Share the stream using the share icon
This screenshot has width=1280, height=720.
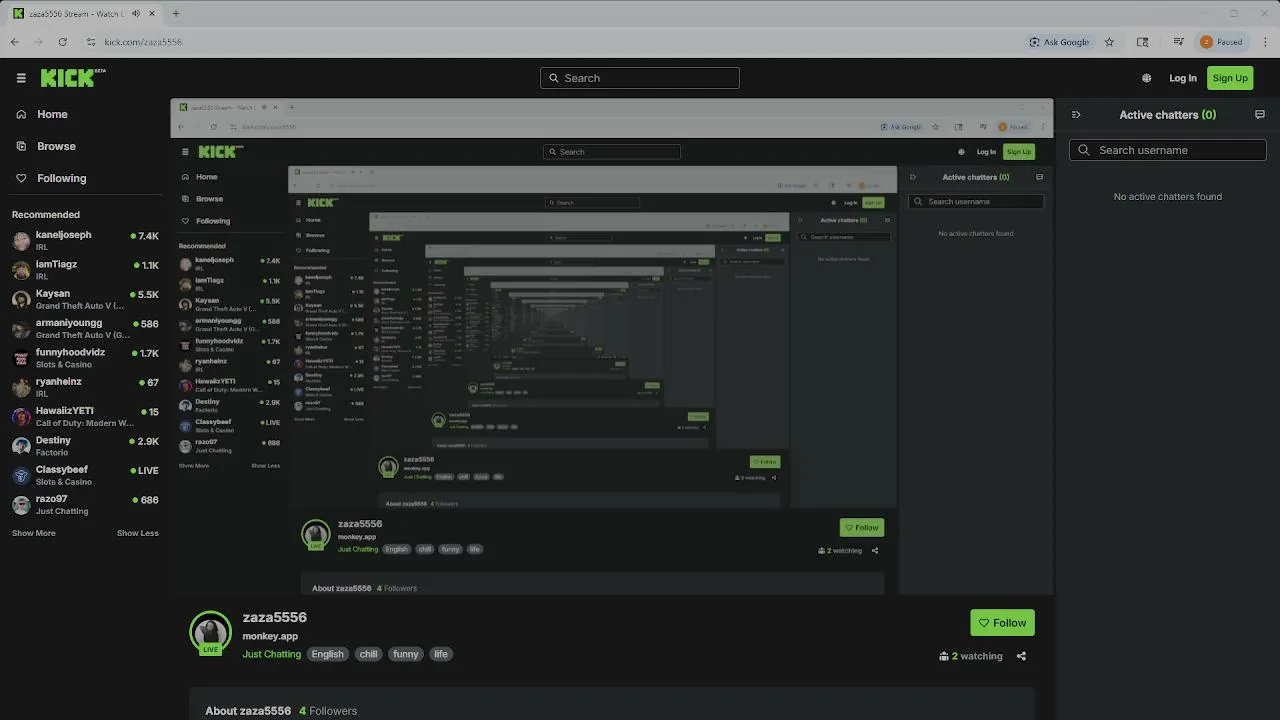pos(1021,656)
